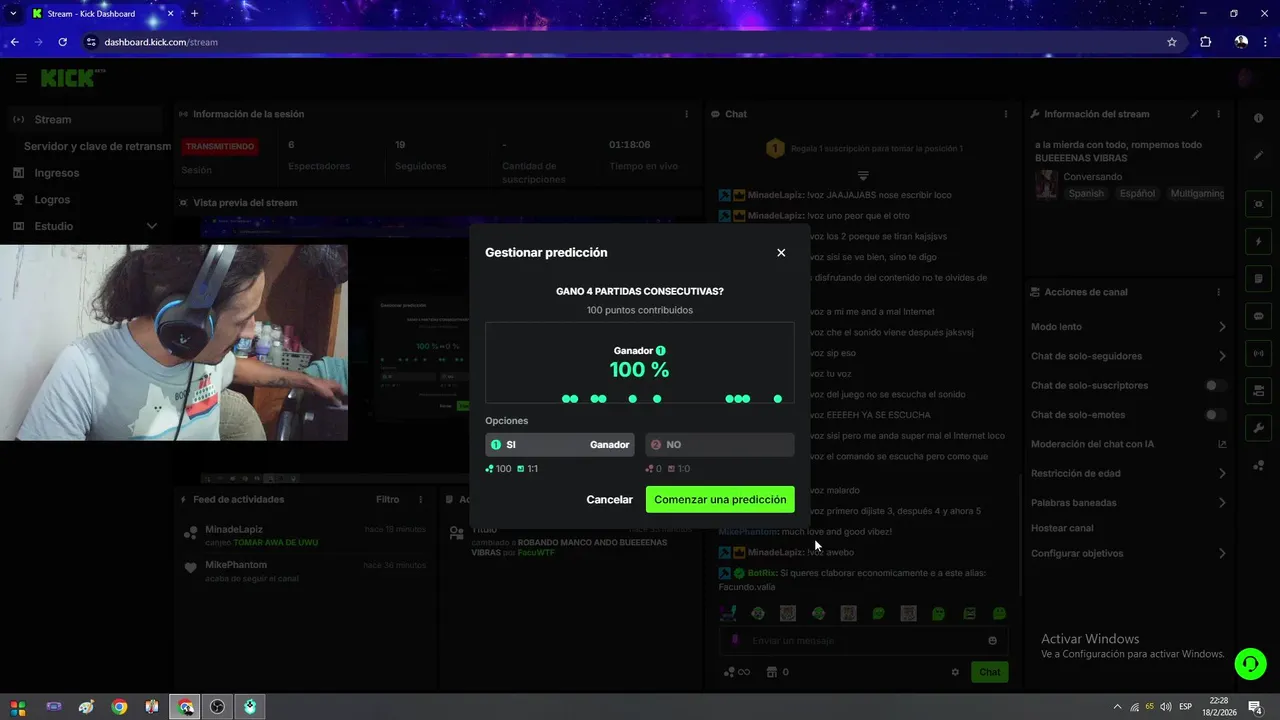1280x720 pixels.
Task: Open the Chrome extensions puzzle icon
Action: coord(1206,42)
